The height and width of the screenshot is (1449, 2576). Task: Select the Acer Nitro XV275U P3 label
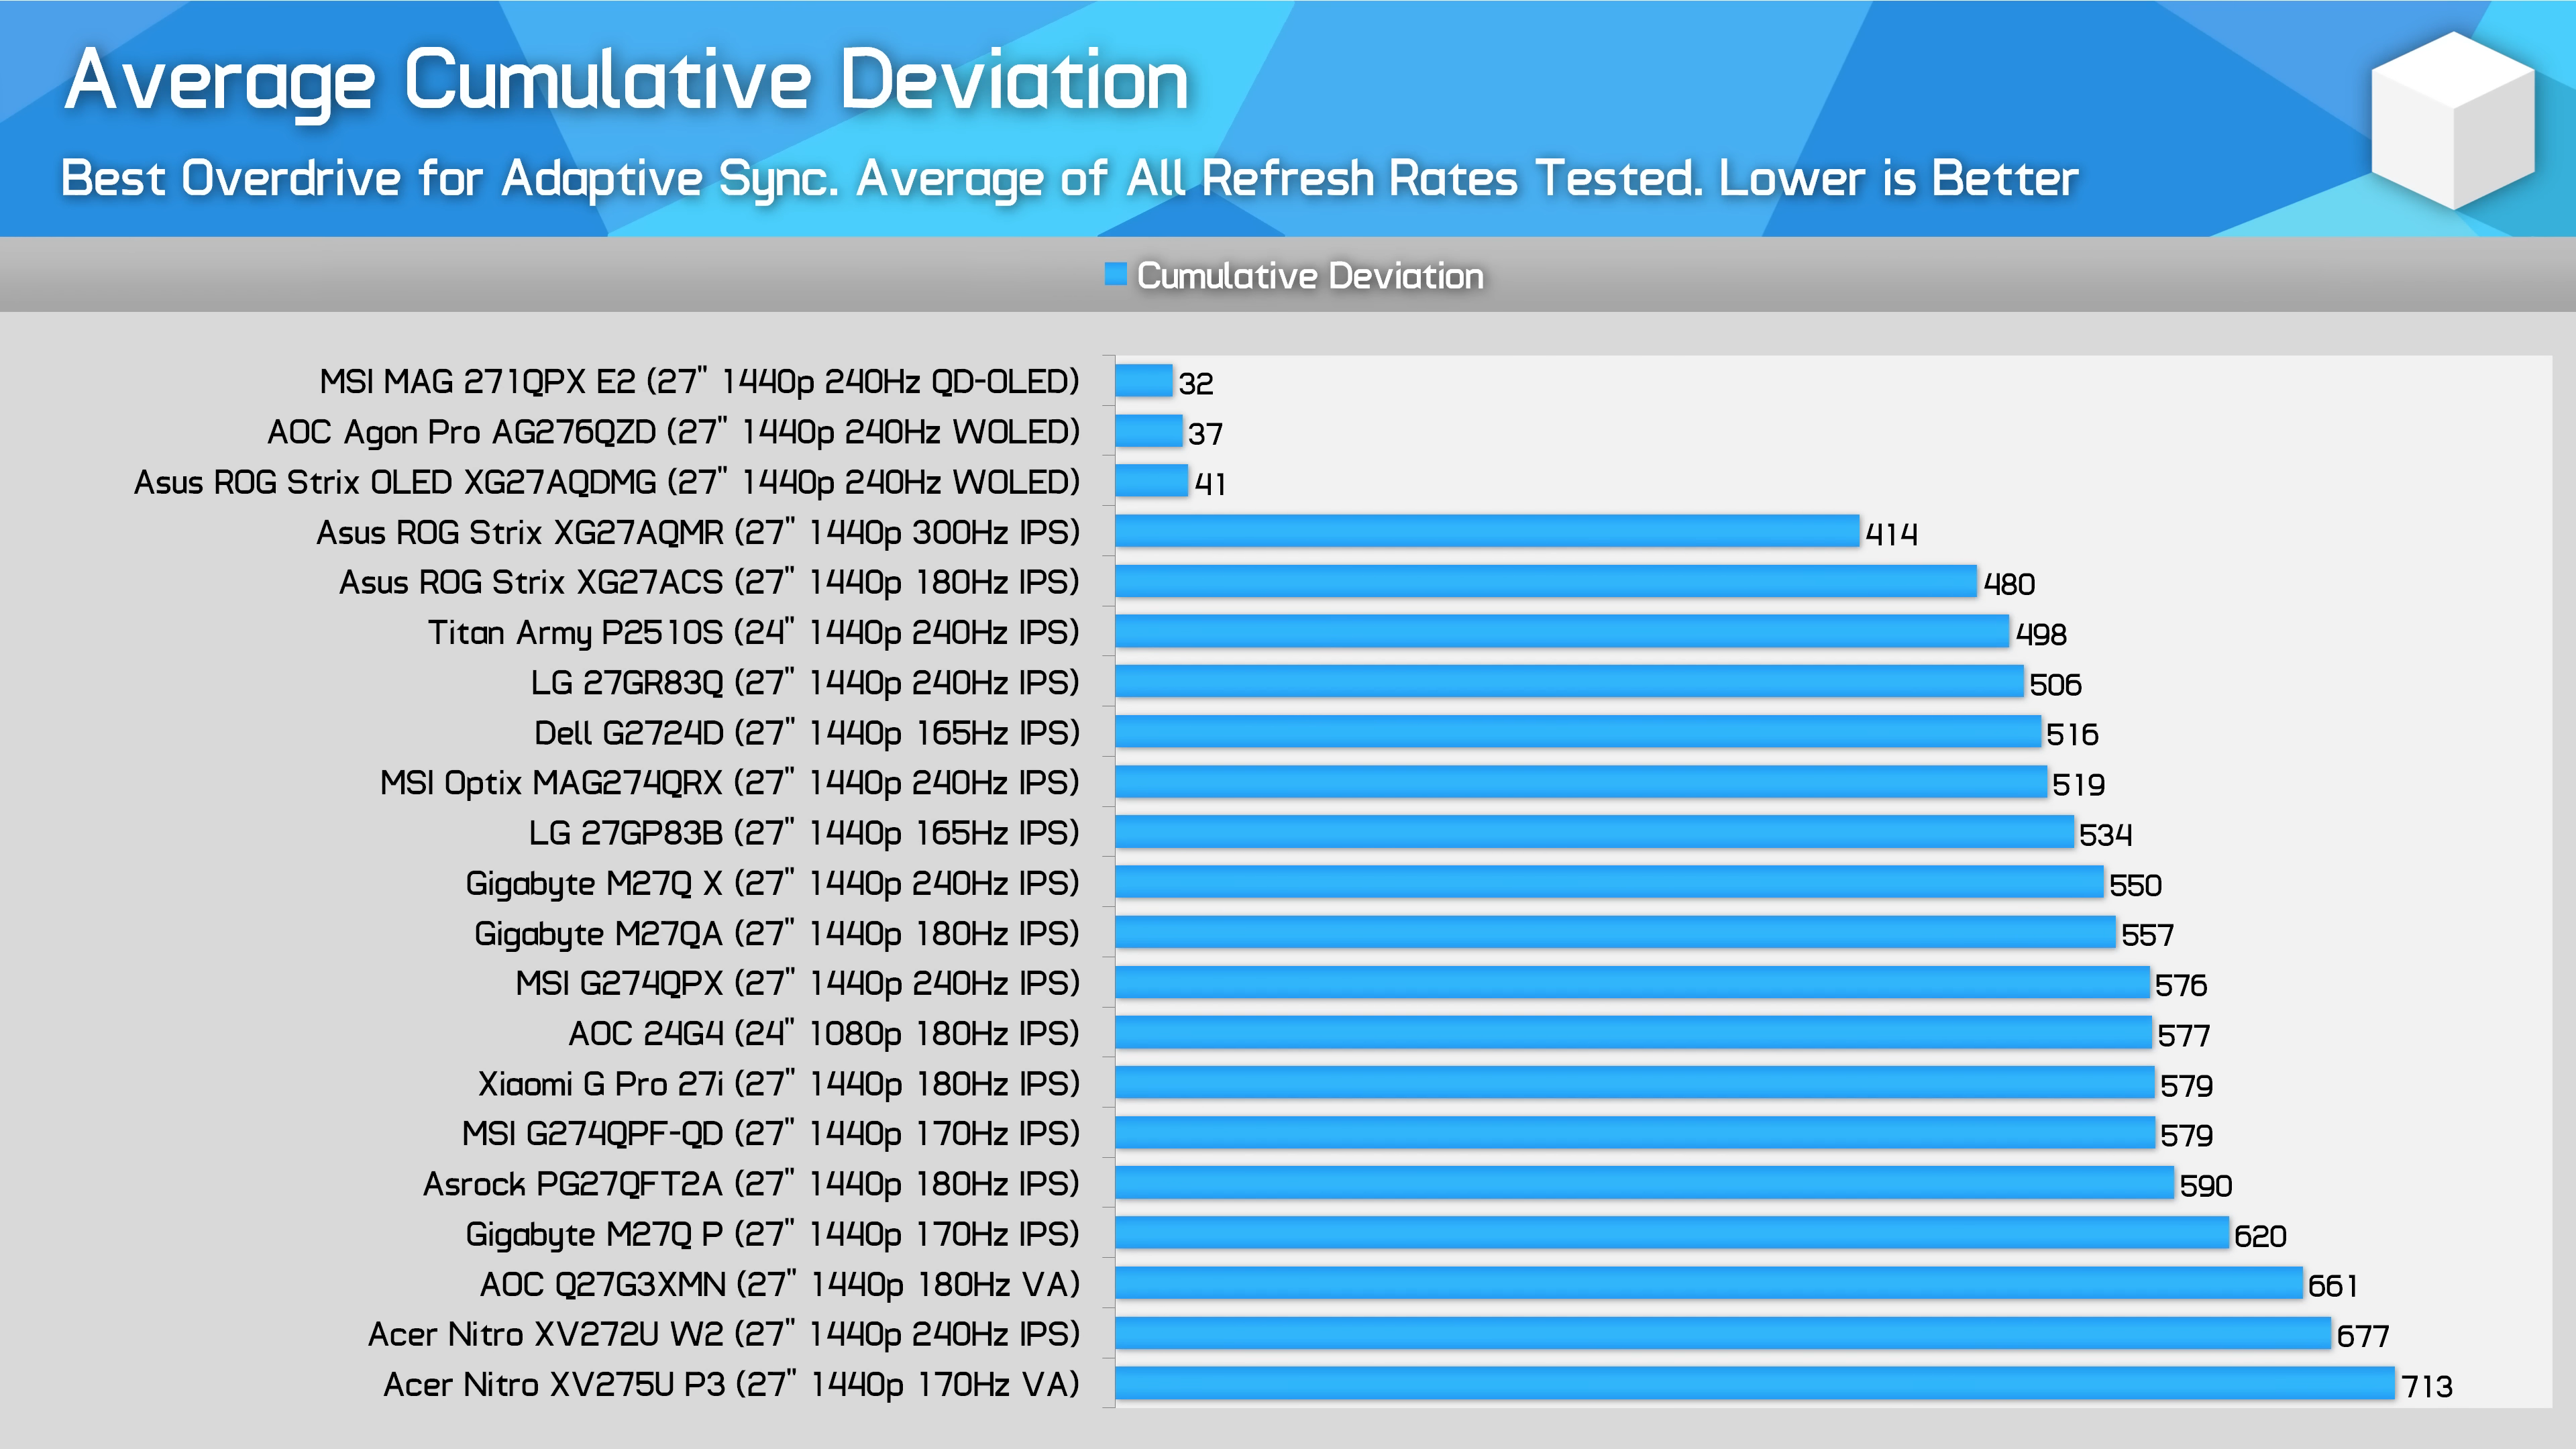pyautogui.click(x=732, y=1385)
